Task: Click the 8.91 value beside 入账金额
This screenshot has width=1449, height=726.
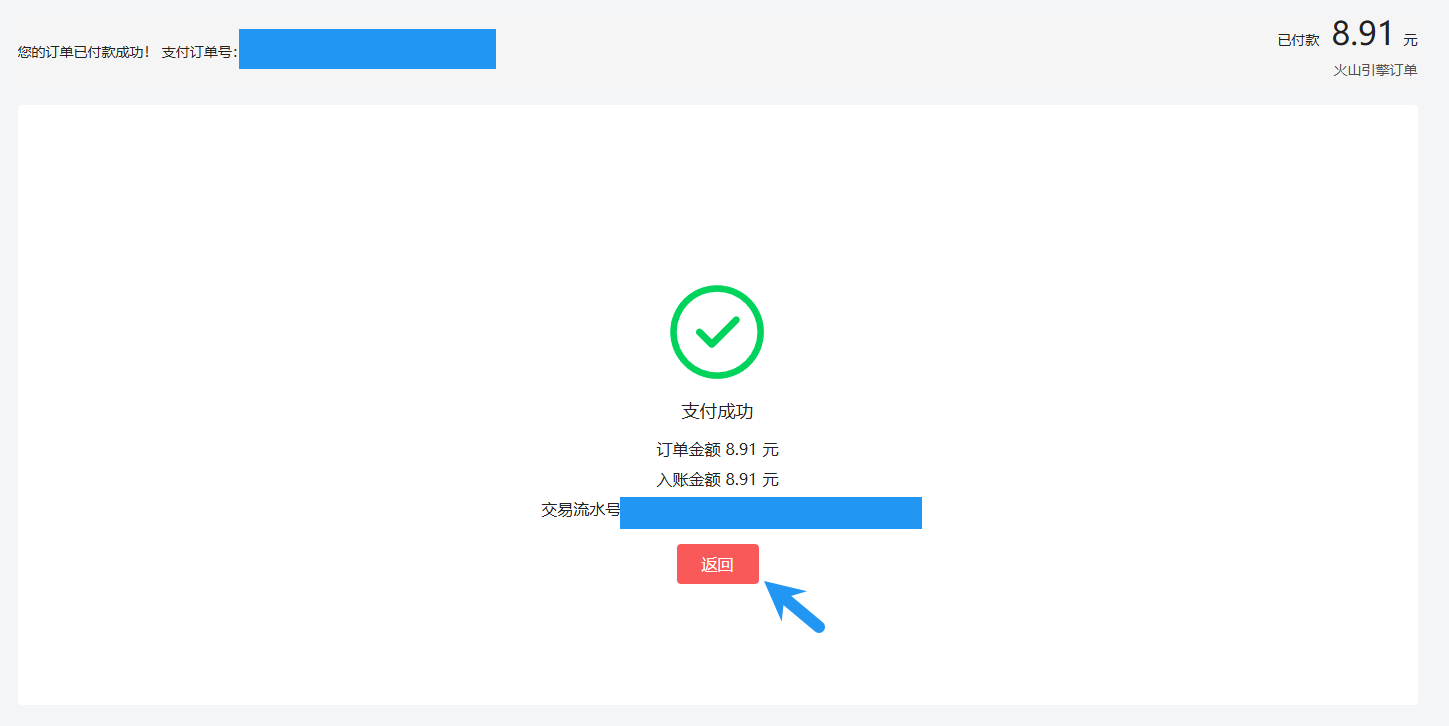Action: (x=741, y=480)
